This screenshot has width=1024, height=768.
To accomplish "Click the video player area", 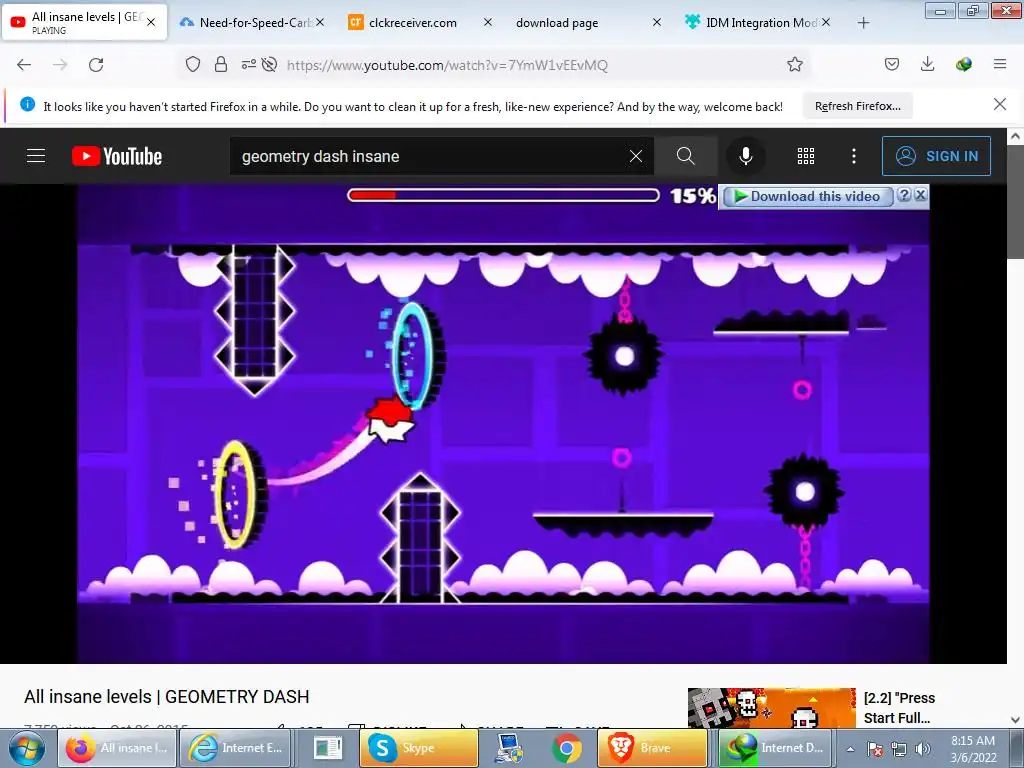I will [503, 423].
